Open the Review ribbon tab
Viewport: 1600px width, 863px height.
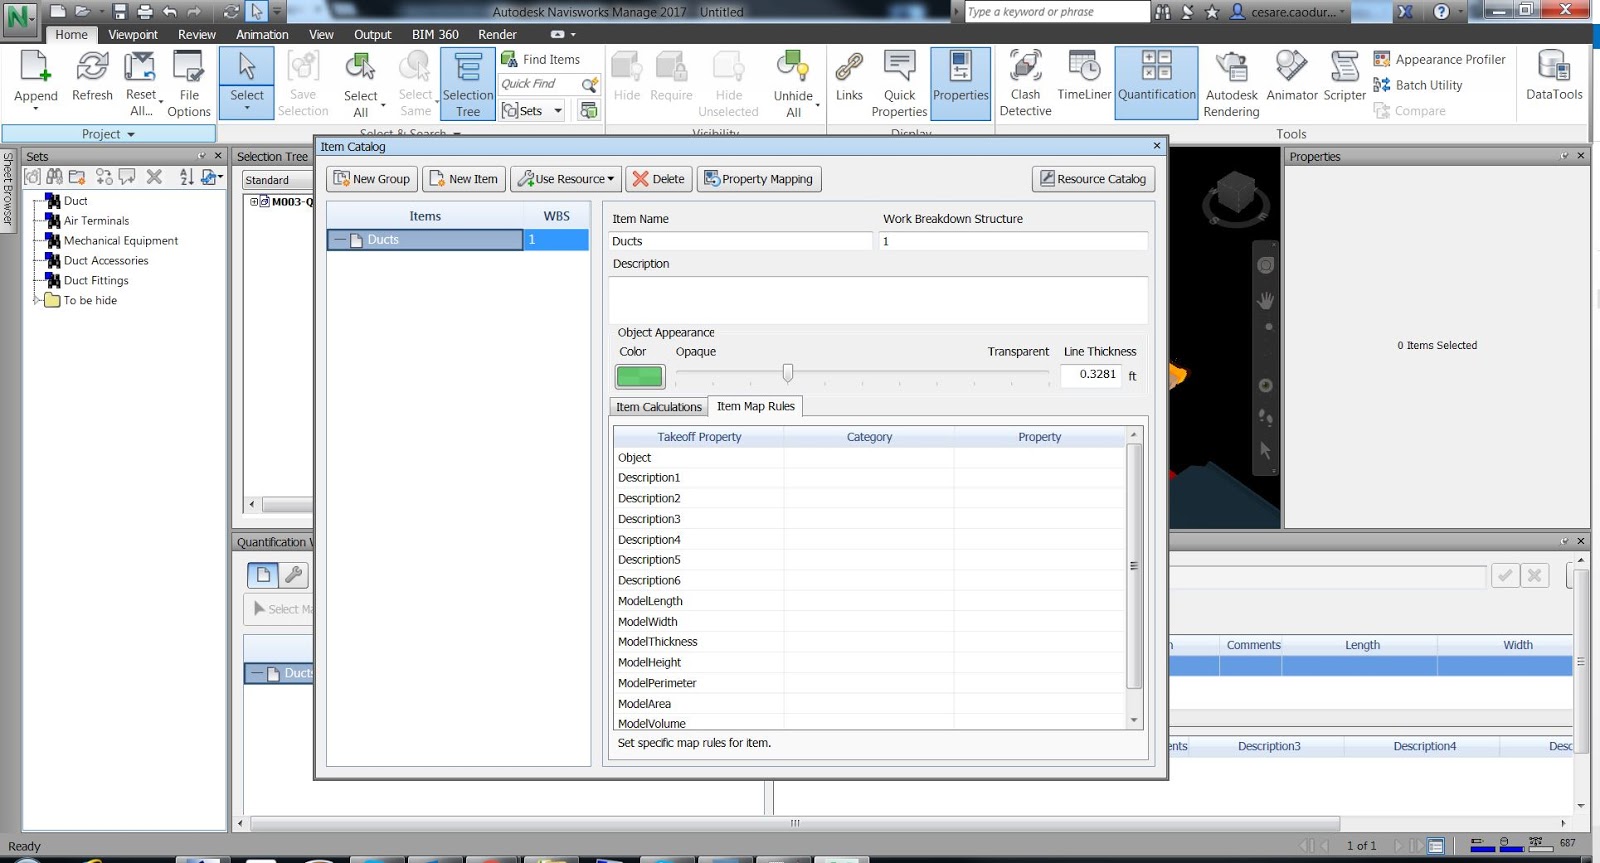[197, 34]
